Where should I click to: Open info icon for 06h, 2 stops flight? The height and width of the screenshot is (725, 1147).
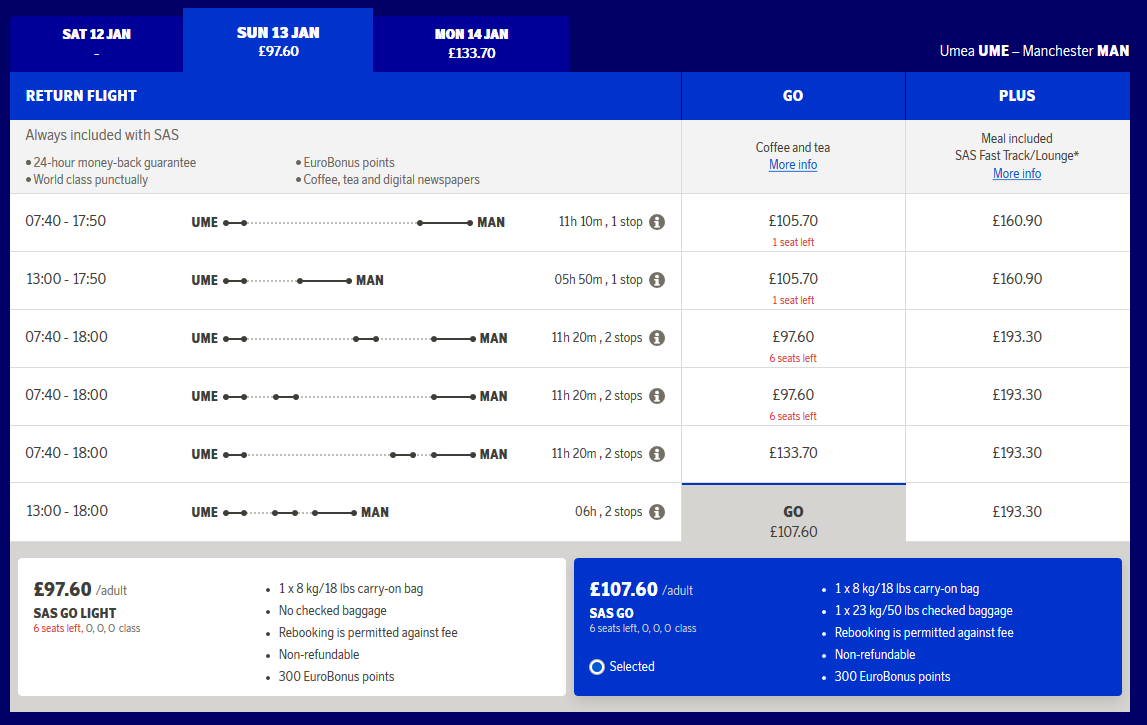click(657, 512)
